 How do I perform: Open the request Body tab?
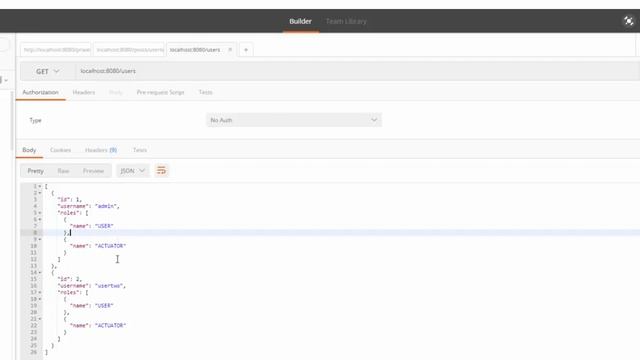click(116, 92)
